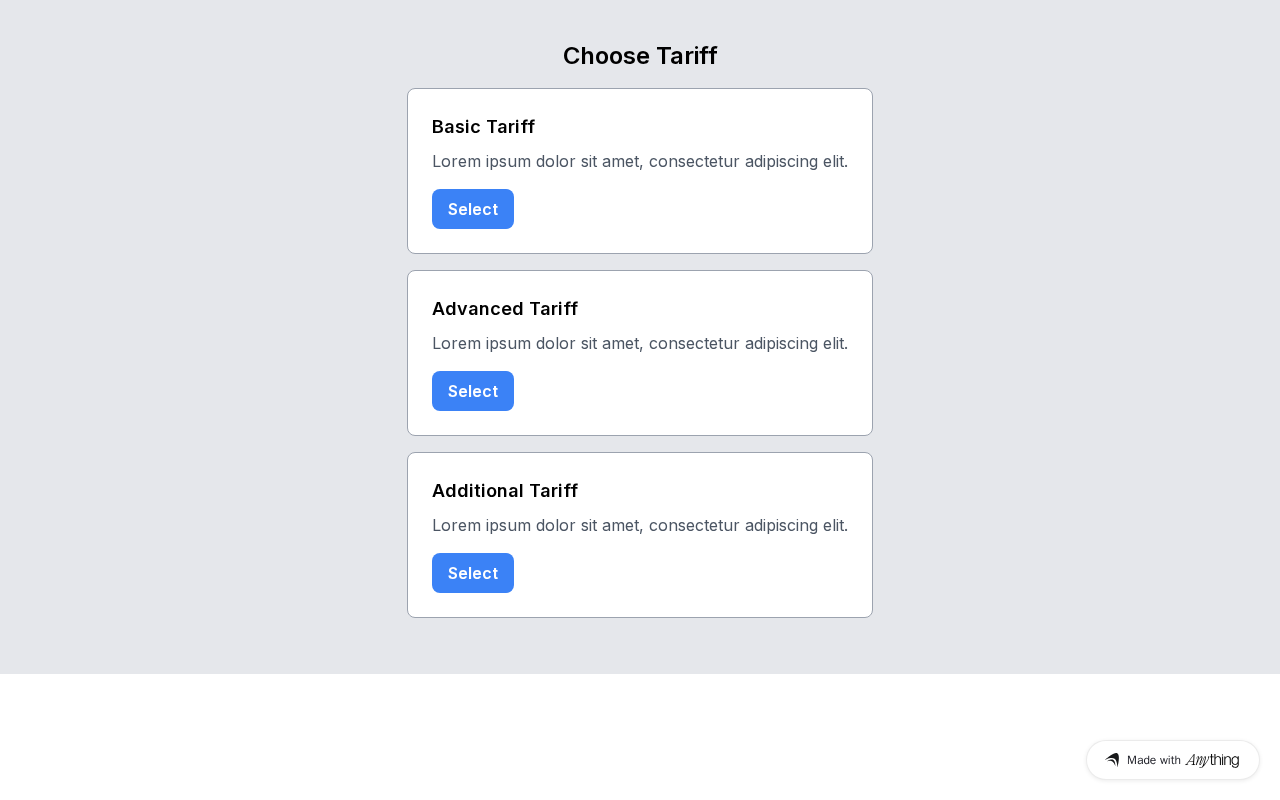Click the Basic Tariff description text
Image resolution: width=1280 pixels, height=800 pixels.
[x=640, y=162]
